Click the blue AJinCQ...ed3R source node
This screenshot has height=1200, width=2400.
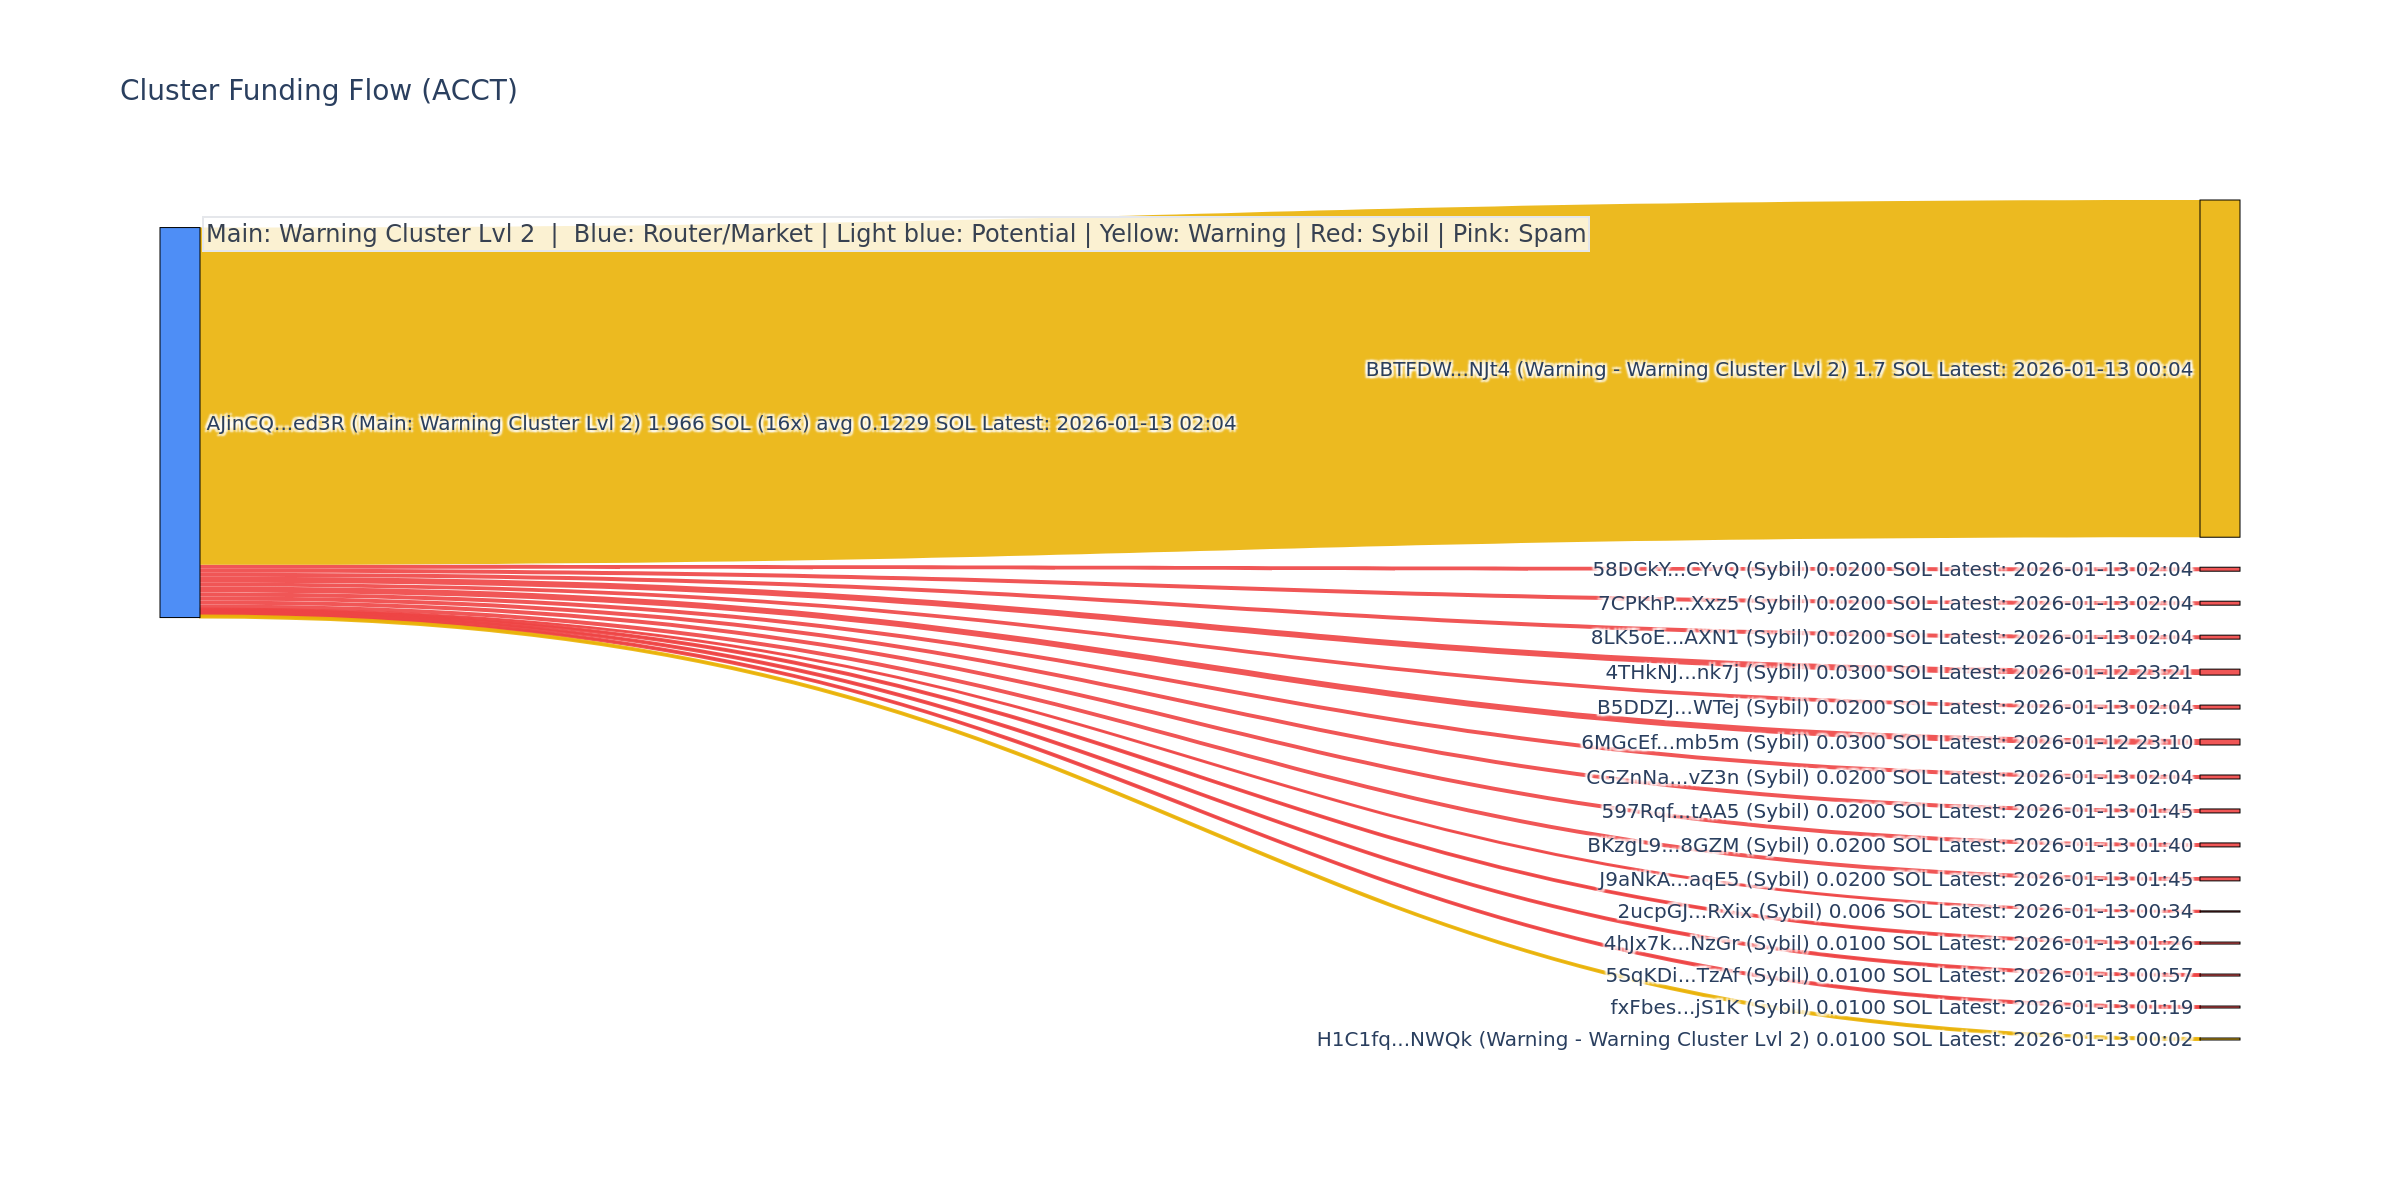coord(180,422)
